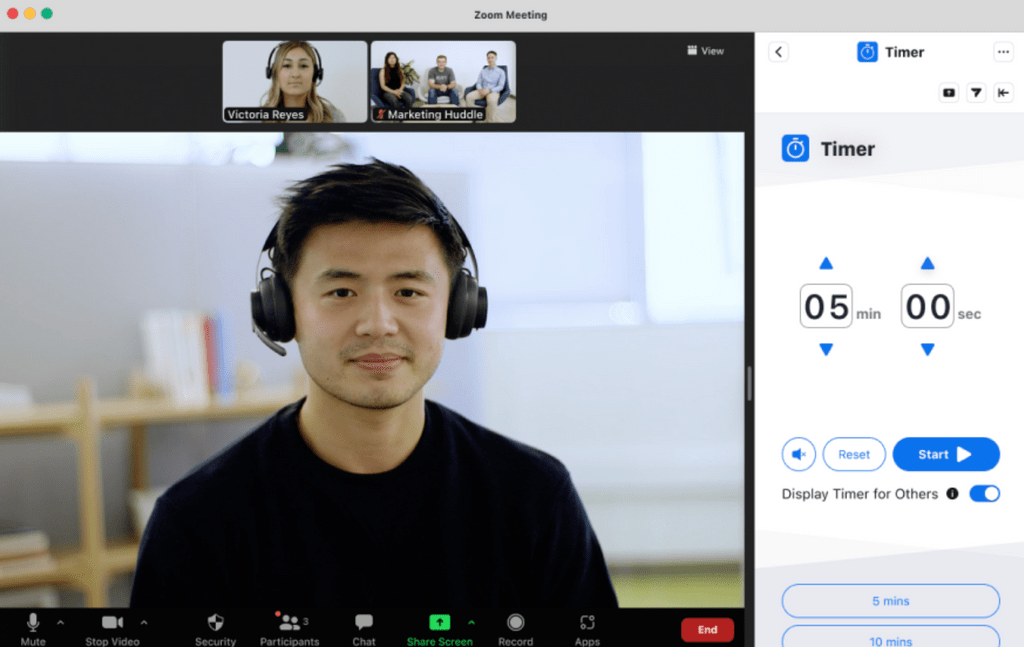Open the Timer more options menu

pyautogui.click(x=1003, y=51)
